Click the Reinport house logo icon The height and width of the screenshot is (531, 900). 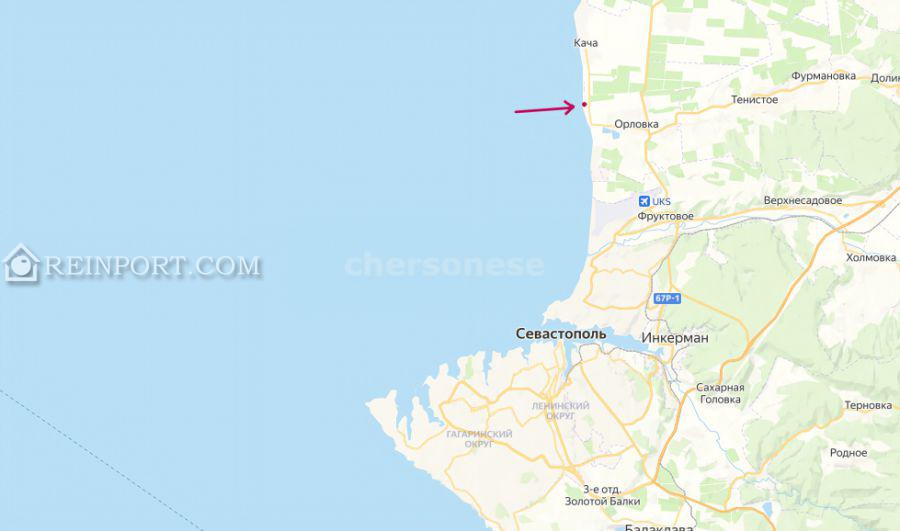(x=22, y=264)
